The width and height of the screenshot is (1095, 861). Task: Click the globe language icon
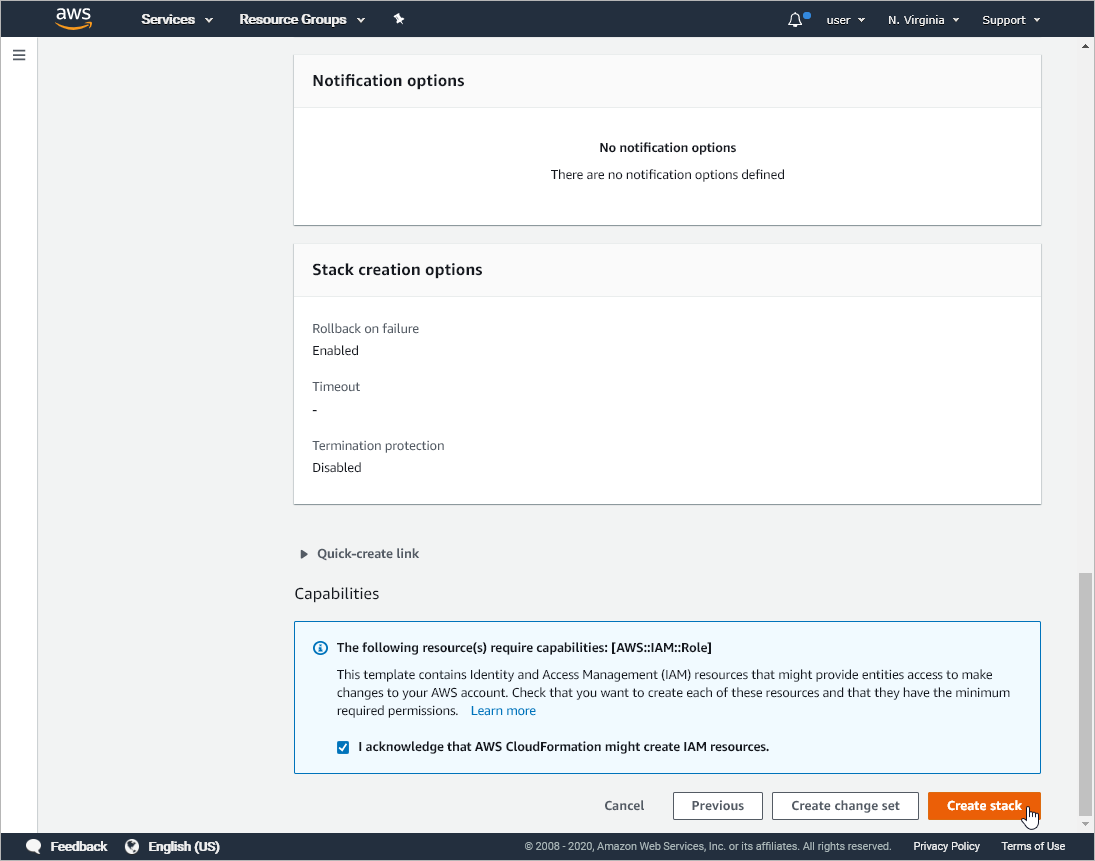[131, 846]
